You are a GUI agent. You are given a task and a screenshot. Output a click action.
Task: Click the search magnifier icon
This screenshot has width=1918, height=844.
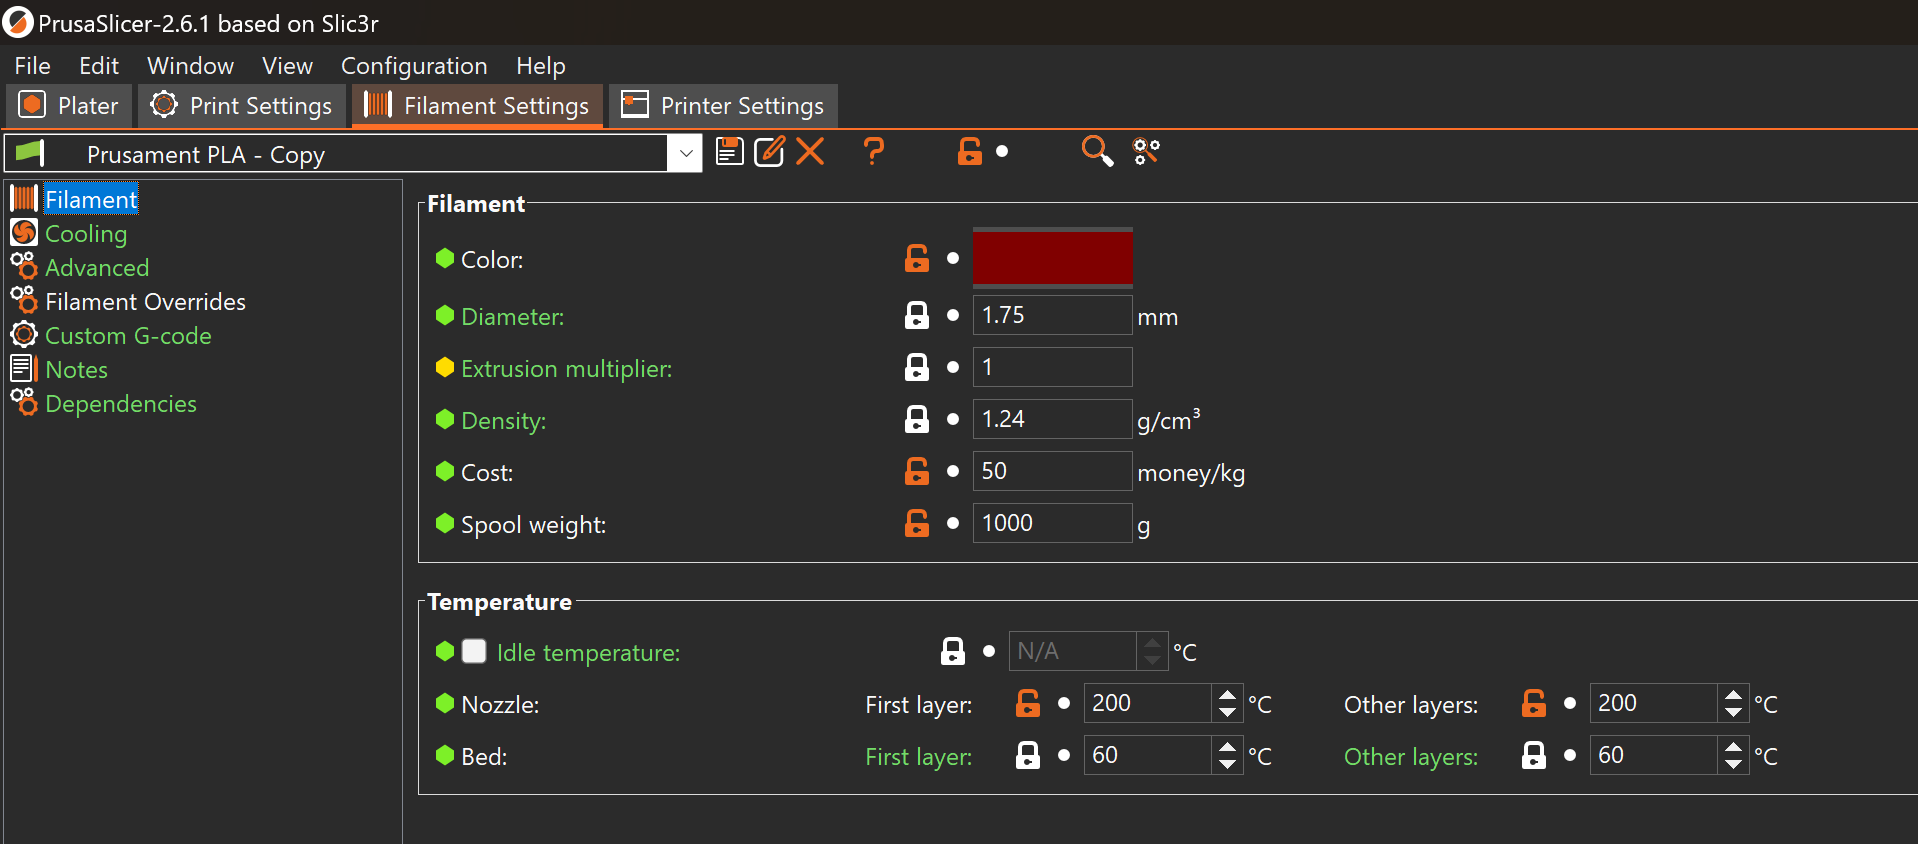[x=1097, y=152]
